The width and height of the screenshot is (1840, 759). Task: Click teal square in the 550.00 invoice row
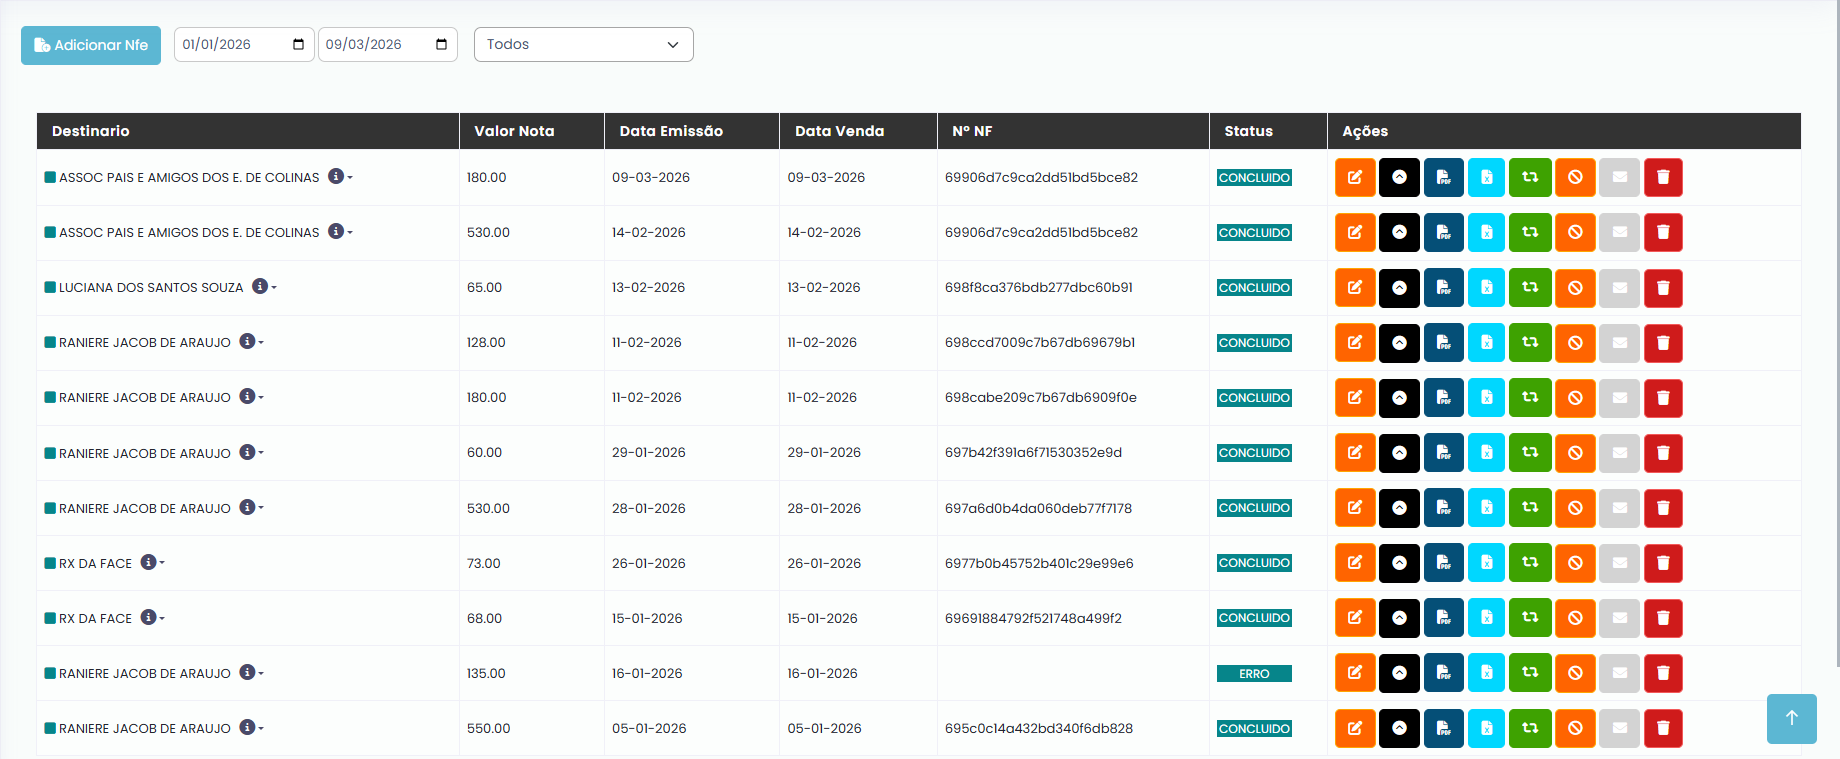pos(50,728)
